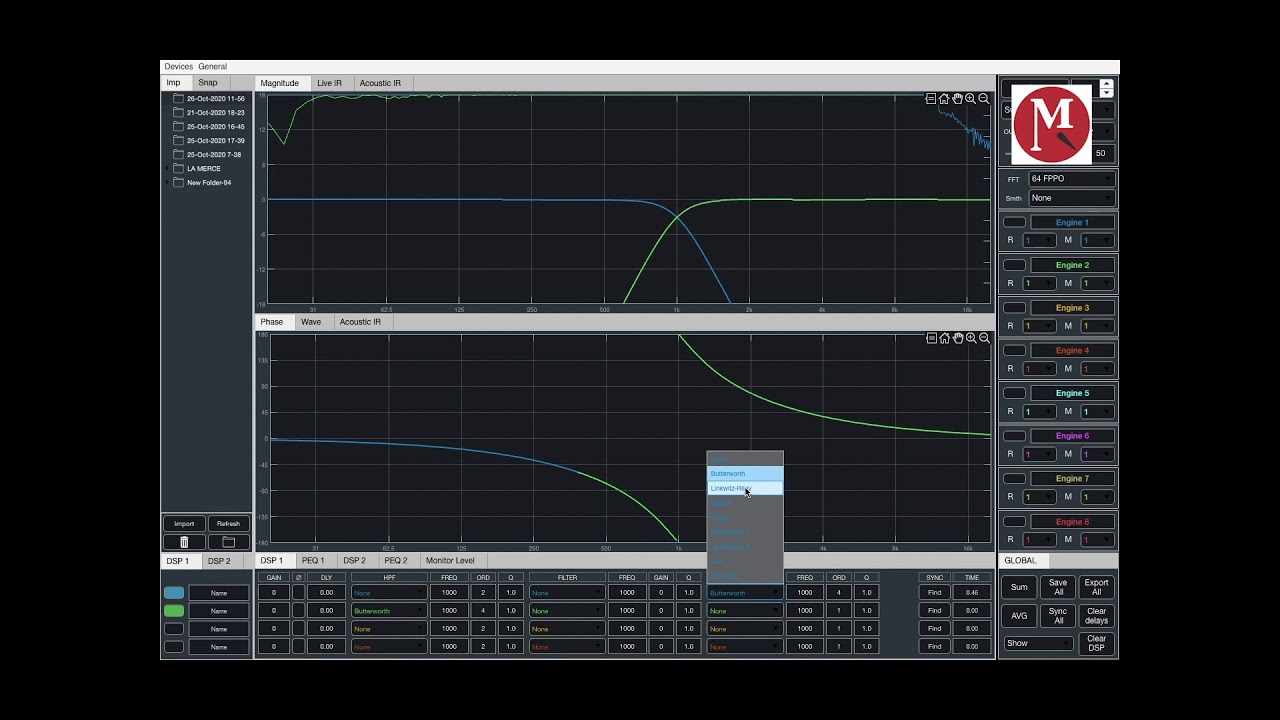Zoom out on the Phase graph
The height and width of the screenshot is (720, 1280).
coord(984,338)
